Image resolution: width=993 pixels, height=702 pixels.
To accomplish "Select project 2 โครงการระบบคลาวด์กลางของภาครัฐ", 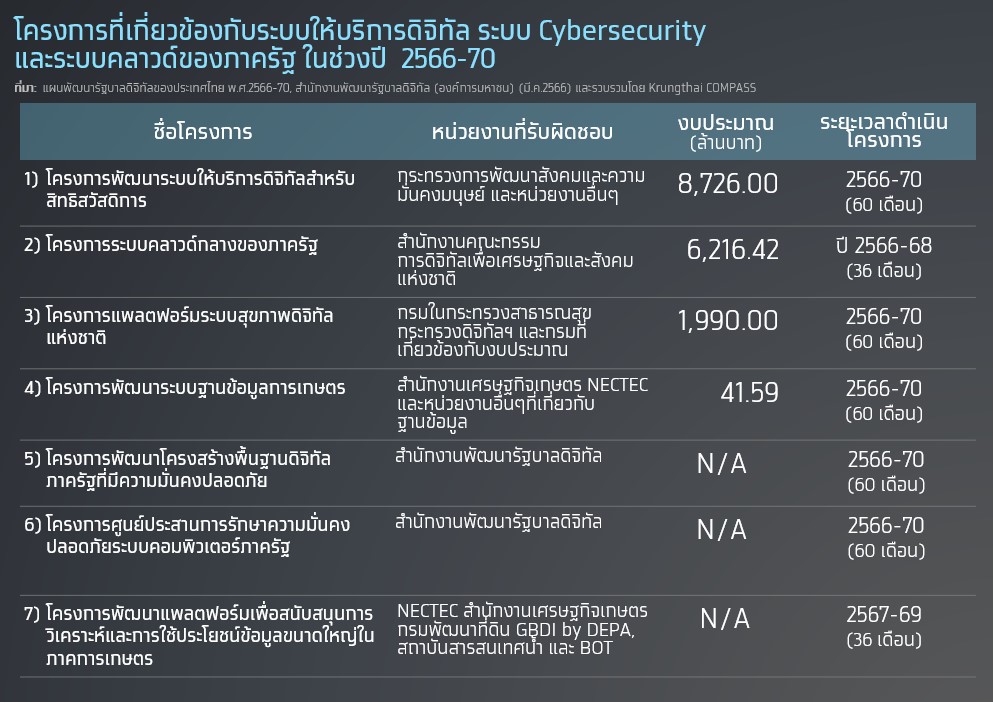I will 170,245.
